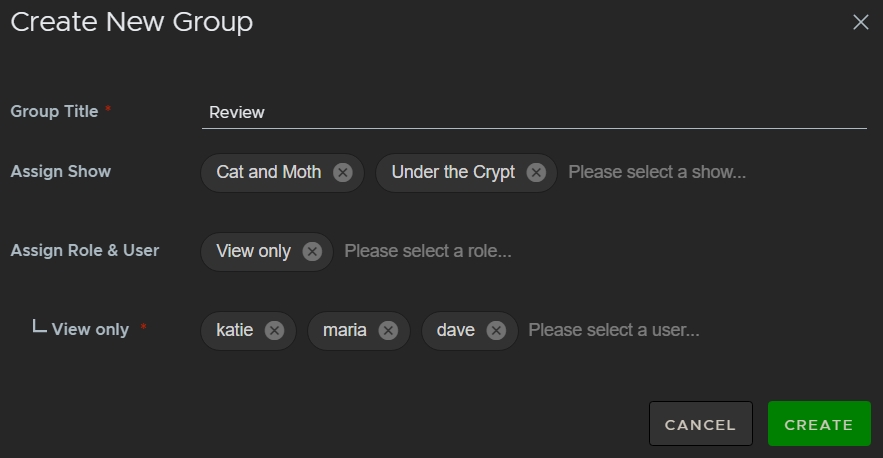Remove user dave via the x icon

click(x=496, y=330)
